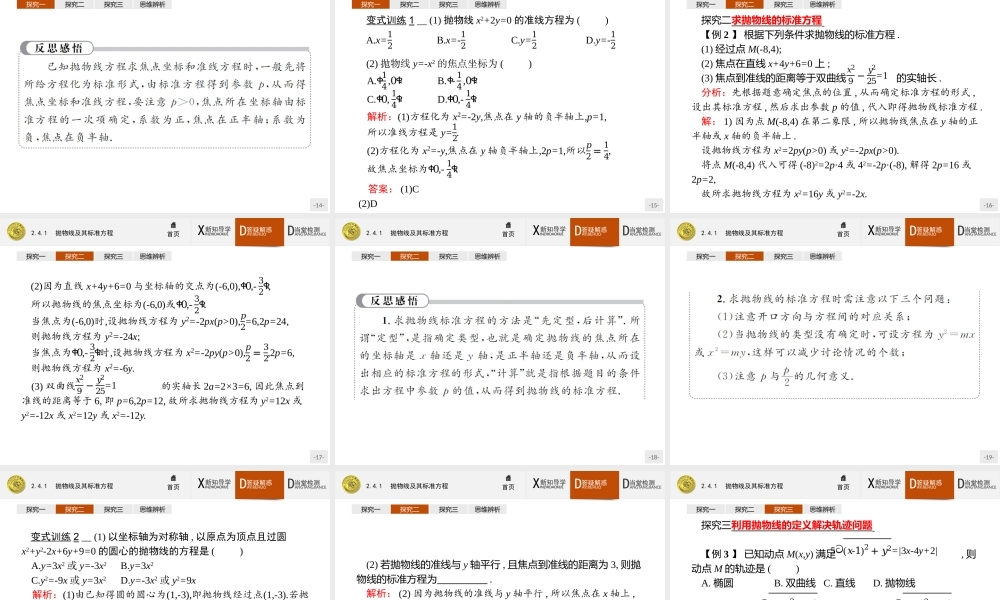Click the gold school emblem on slide 17
1000x600 pixels.
[17, 231]
